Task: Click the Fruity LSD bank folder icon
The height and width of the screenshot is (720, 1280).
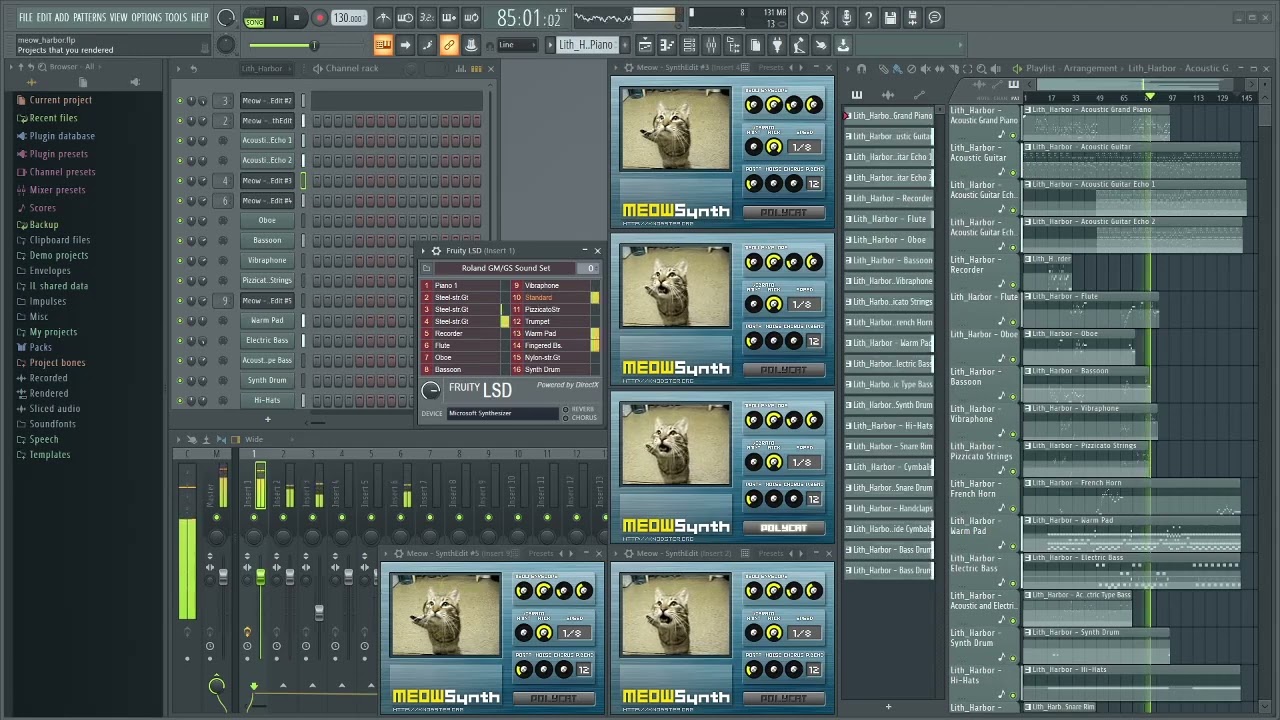Action: click(x=427, y=268)
